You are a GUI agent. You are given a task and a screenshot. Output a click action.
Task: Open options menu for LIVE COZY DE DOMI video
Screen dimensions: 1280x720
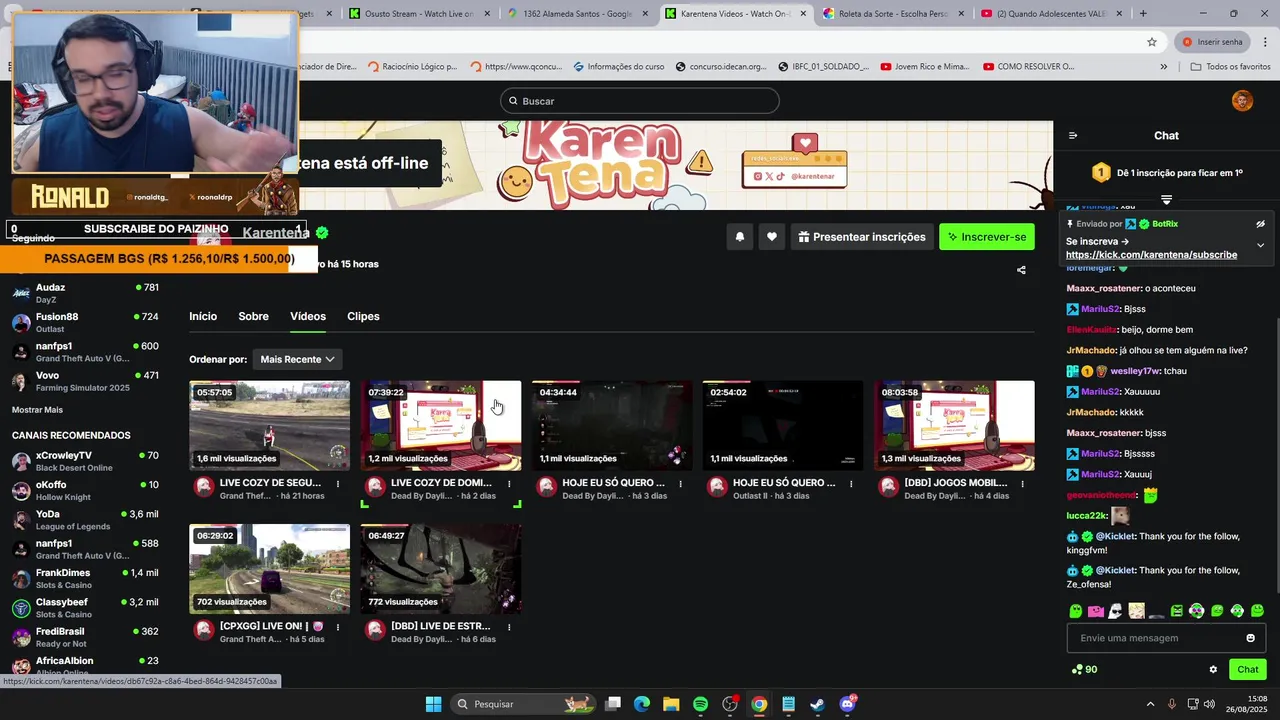point(509,484)
